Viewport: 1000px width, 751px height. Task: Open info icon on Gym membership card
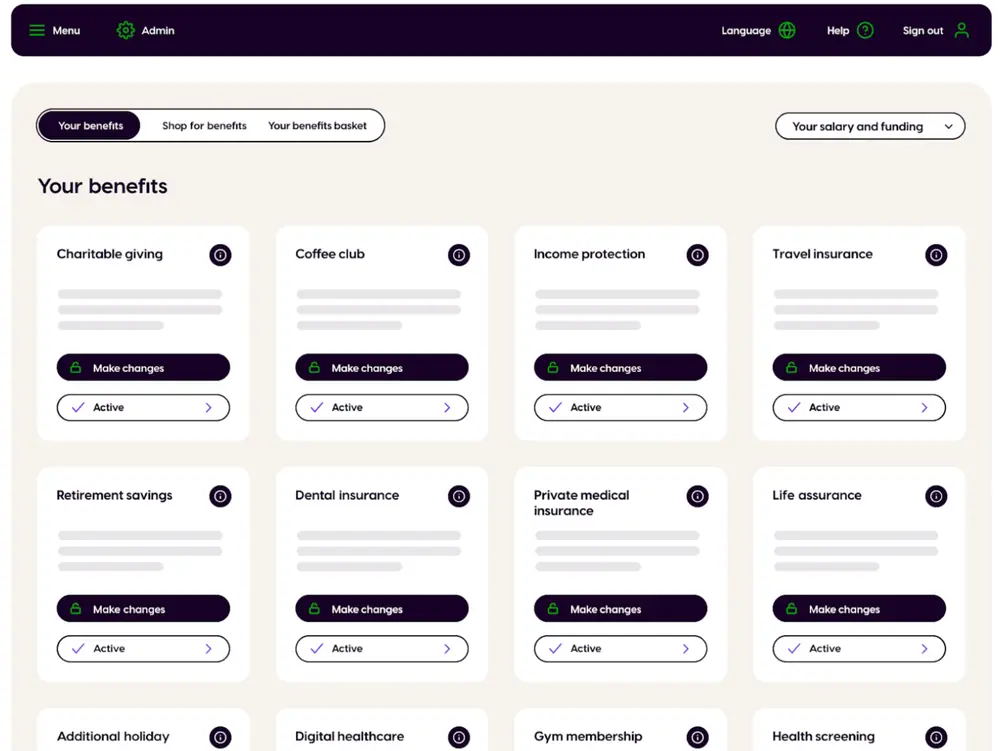(x=697, y=737)
